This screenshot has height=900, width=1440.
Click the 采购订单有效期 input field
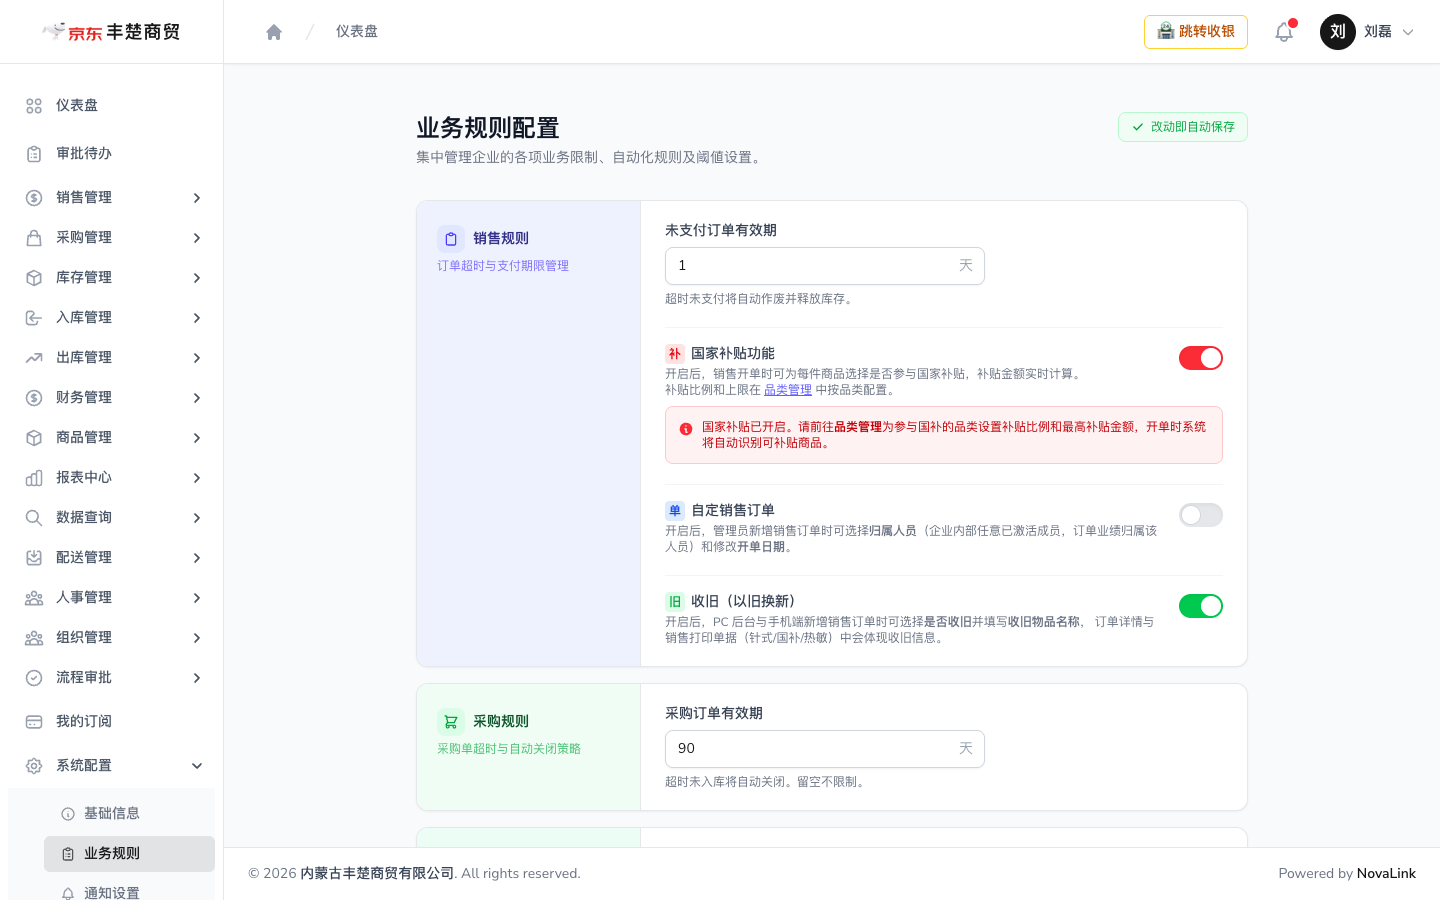pyautogui.click(x=825, y=749)
